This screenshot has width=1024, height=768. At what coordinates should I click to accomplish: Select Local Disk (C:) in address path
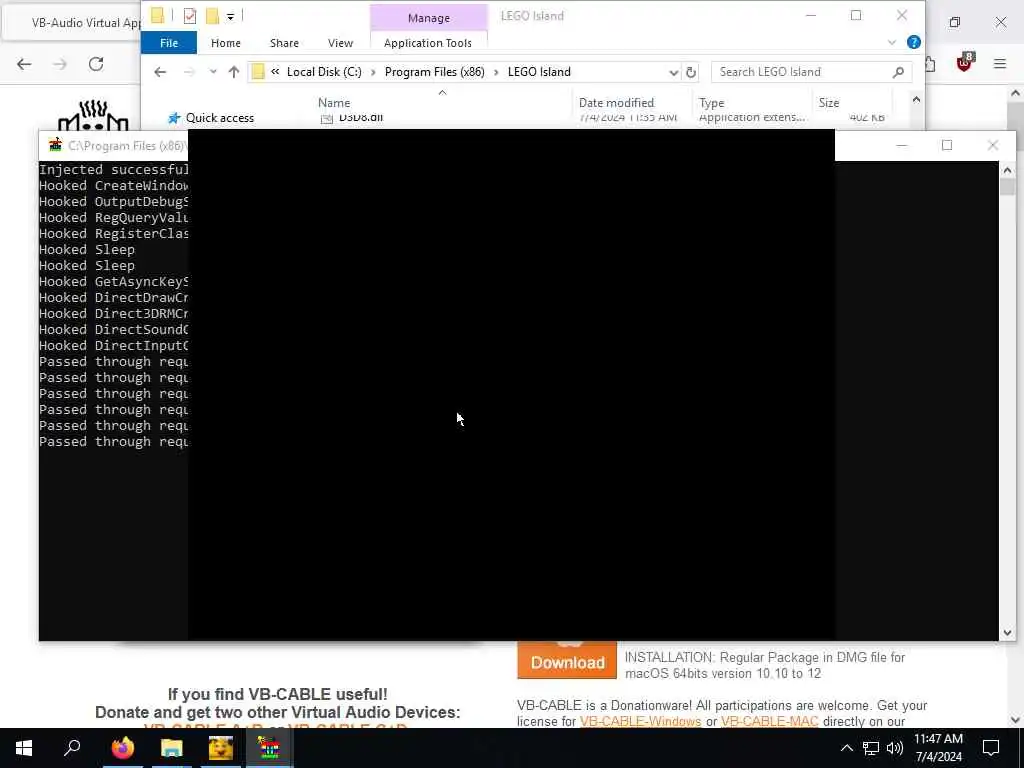point(324,72)
